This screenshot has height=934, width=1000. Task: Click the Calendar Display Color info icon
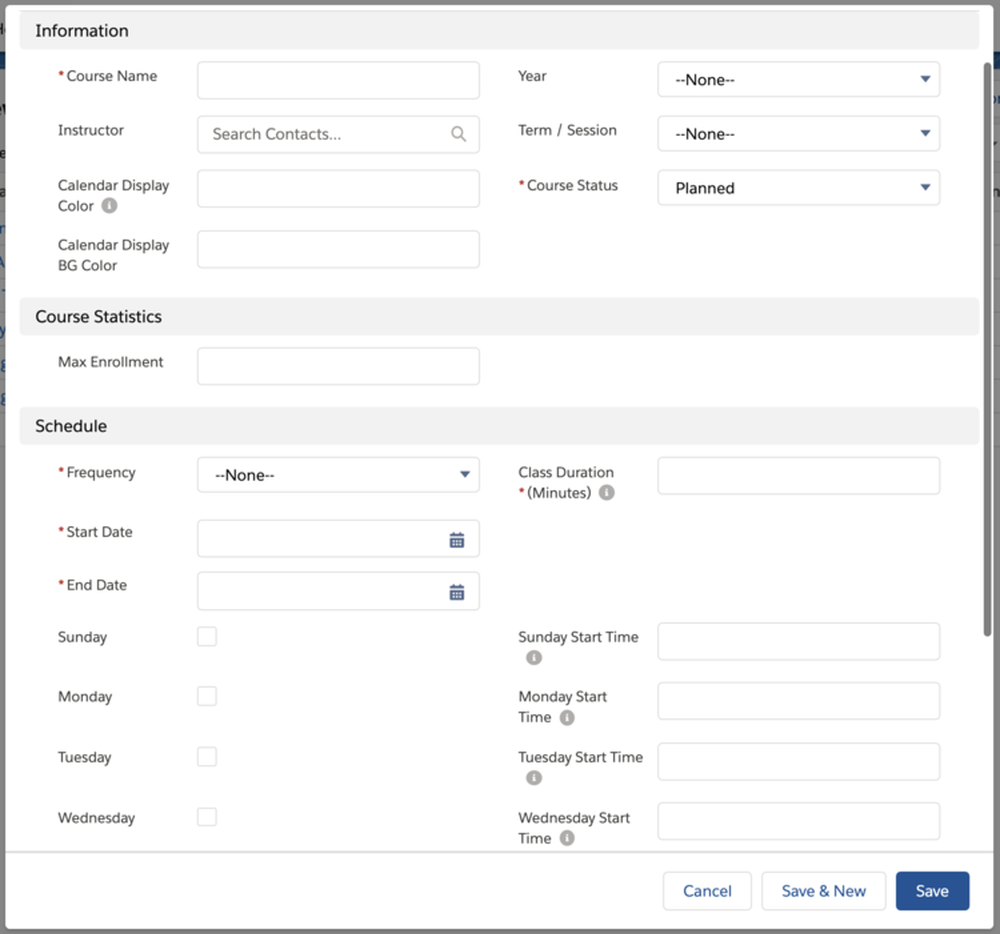pos(110,205)
